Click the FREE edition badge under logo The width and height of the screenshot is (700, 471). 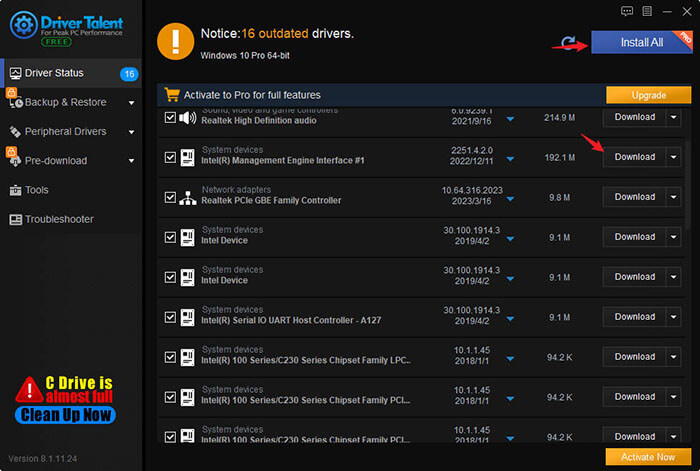coord(56,42)
